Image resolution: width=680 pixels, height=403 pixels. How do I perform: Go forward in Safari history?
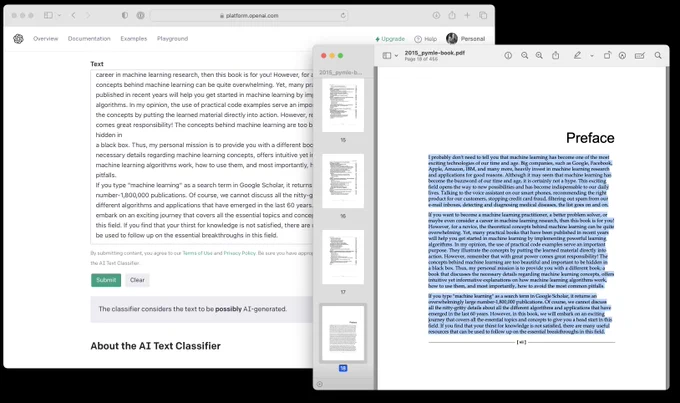(x=88, y=15)
